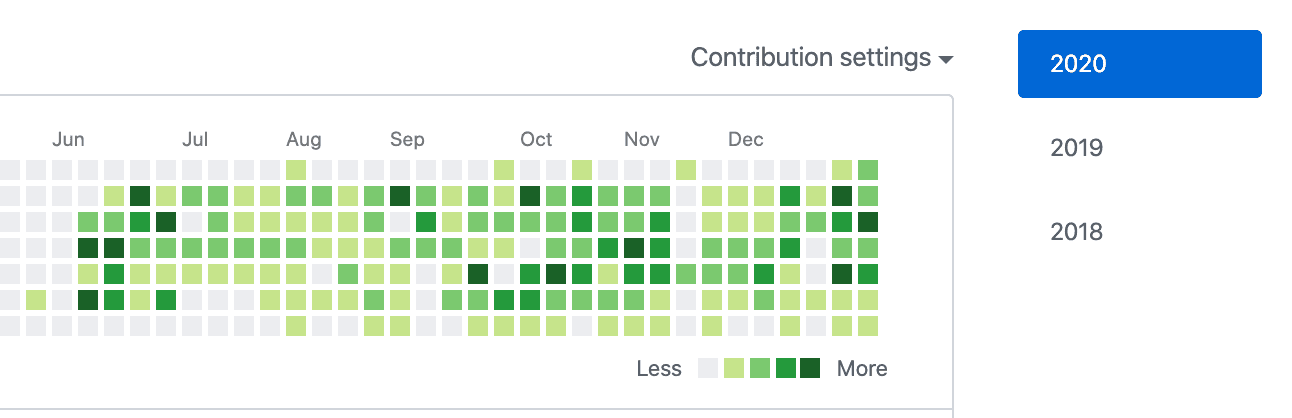Click the Oct month label

coord(536,139)
